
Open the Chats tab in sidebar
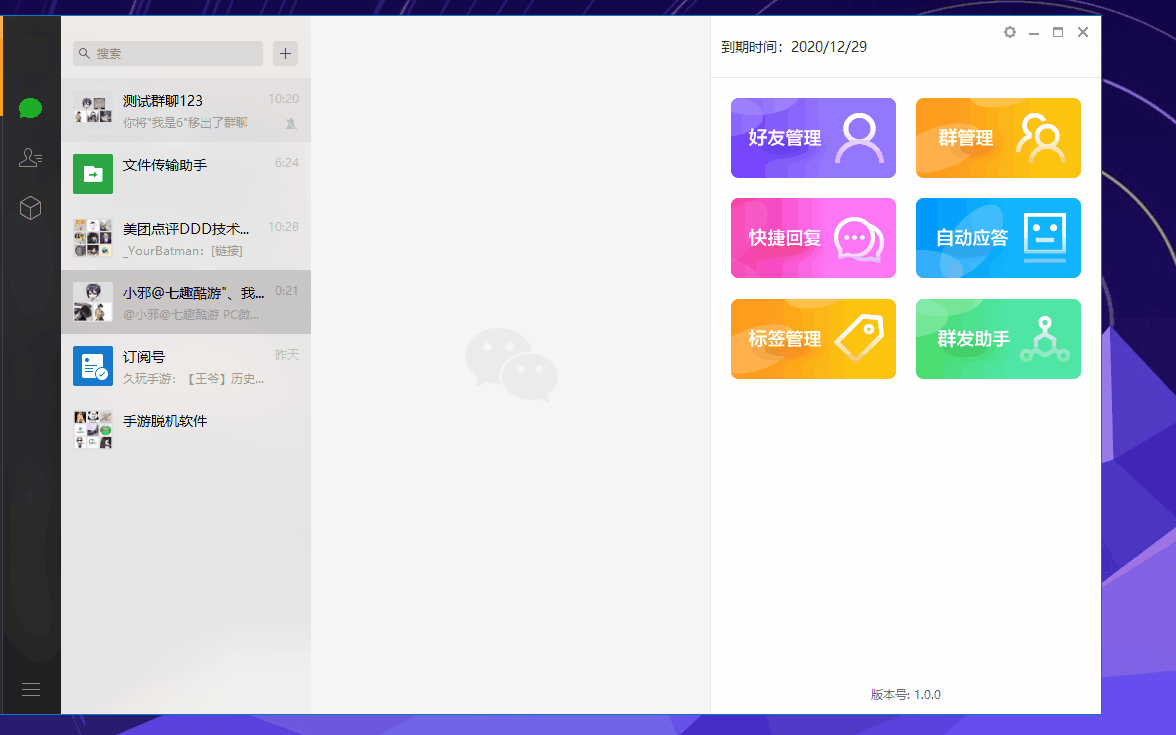30,109
